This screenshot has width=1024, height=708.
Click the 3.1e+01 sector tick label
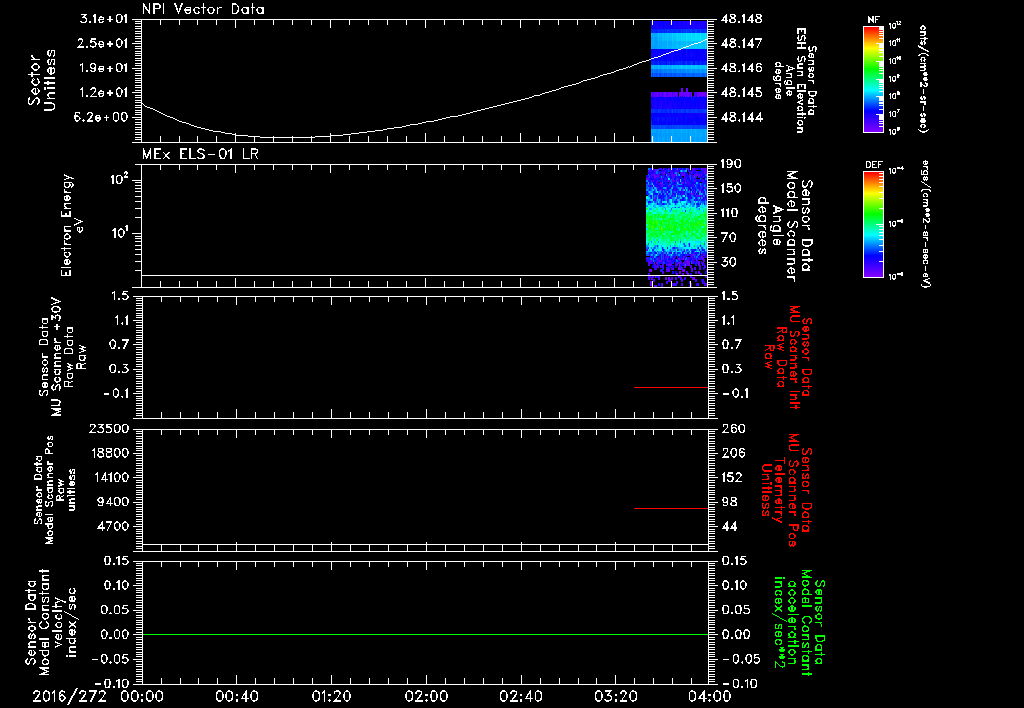pyautogui.click(x=104, y=19)
